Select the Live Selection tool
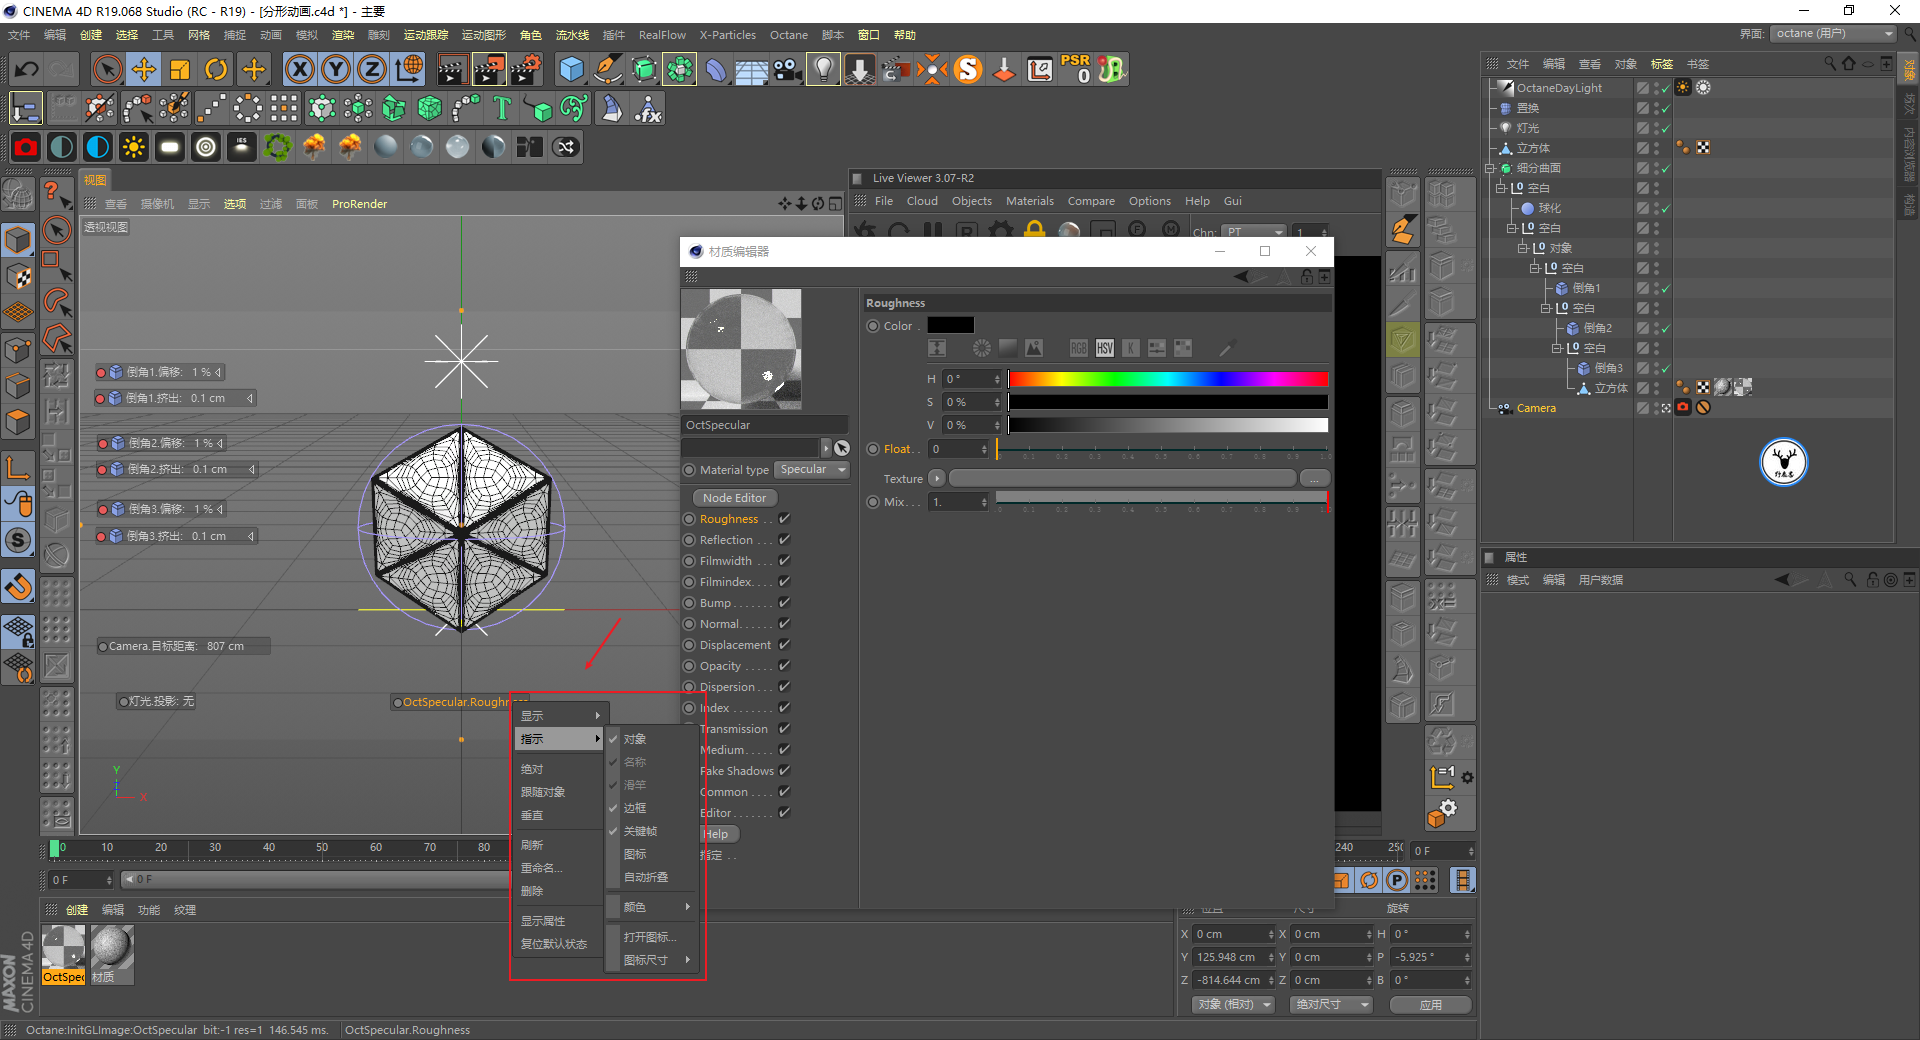This screenshot has height=1040, width=1920. (107, 69)
